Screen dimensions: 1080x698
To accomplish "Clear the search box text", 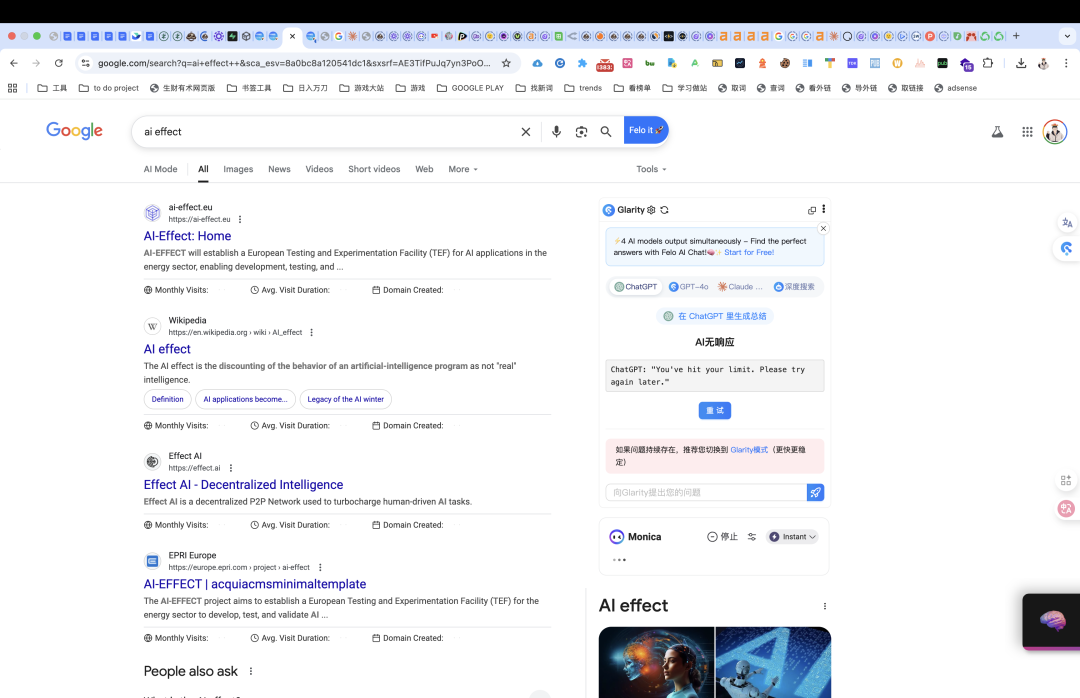I will (526, 132).
